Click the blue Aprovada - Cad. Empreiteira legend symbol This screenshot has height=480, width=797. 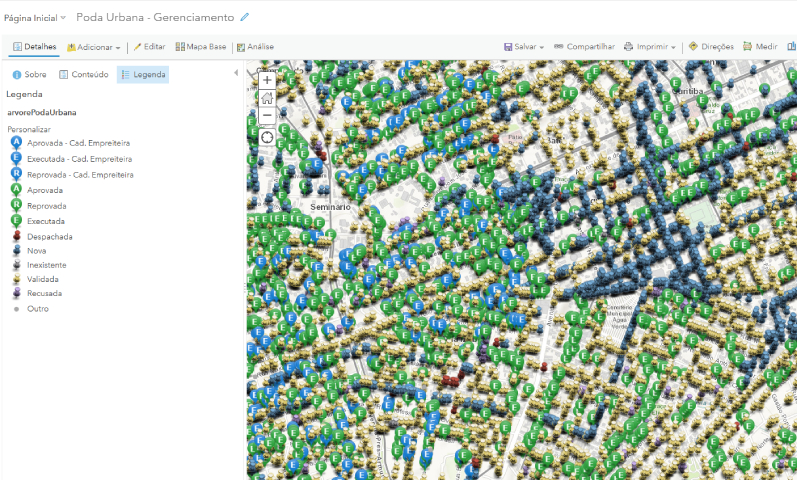tap(16, 143)
